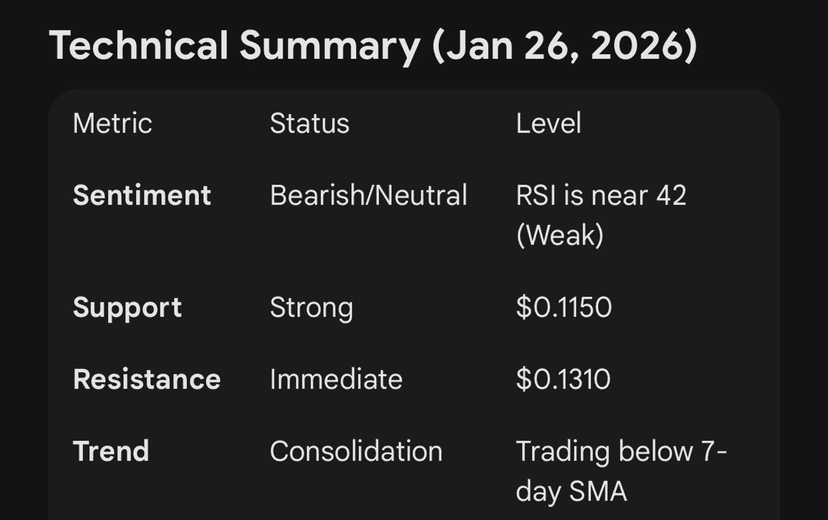Select the Support row label
The image size is (828, 520).
[127, 307]
